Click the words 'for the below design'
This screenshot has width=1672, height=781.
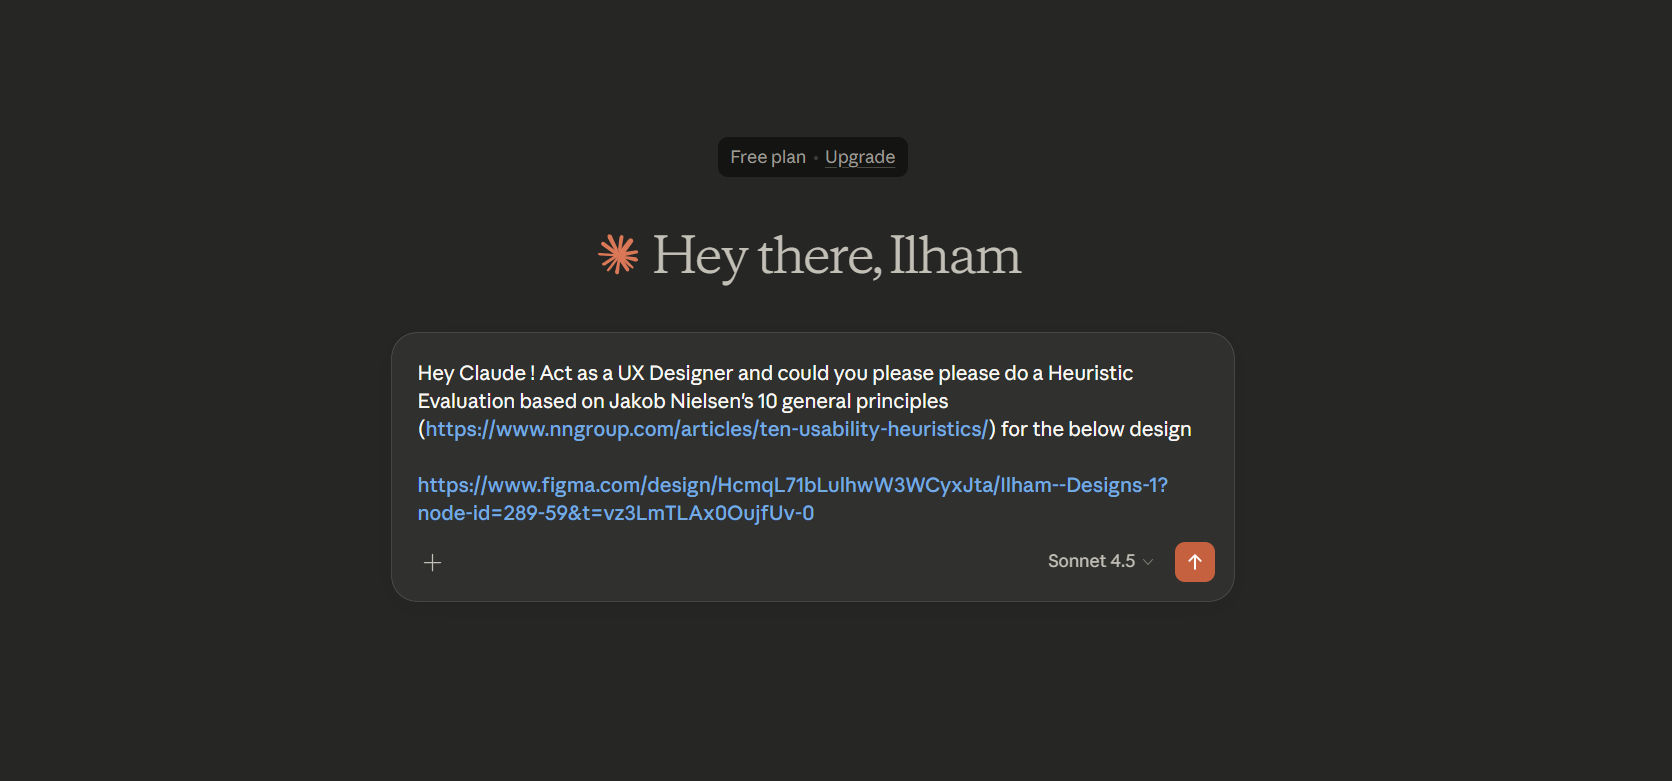tap(1096, 429)
